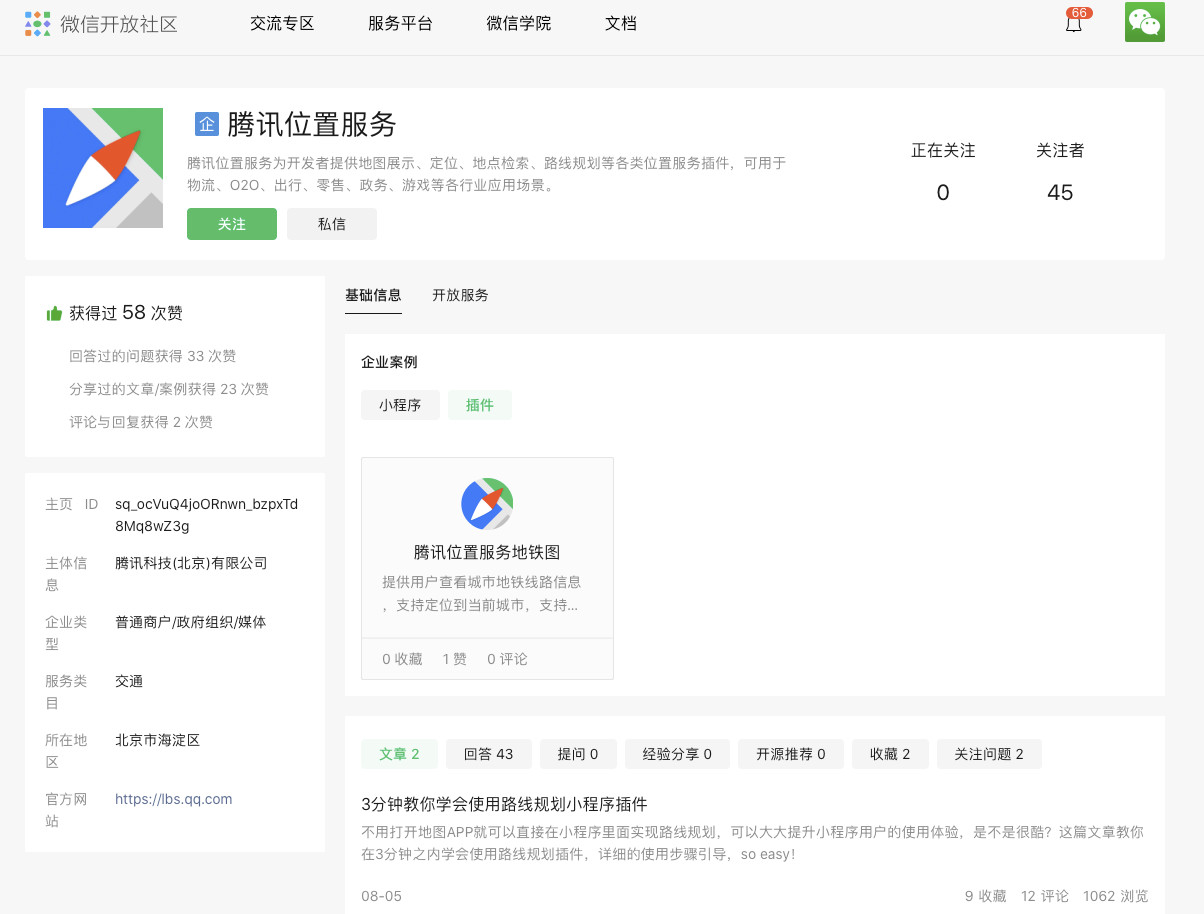
Task: Open the 服务平台 menu
Action: 400,23
